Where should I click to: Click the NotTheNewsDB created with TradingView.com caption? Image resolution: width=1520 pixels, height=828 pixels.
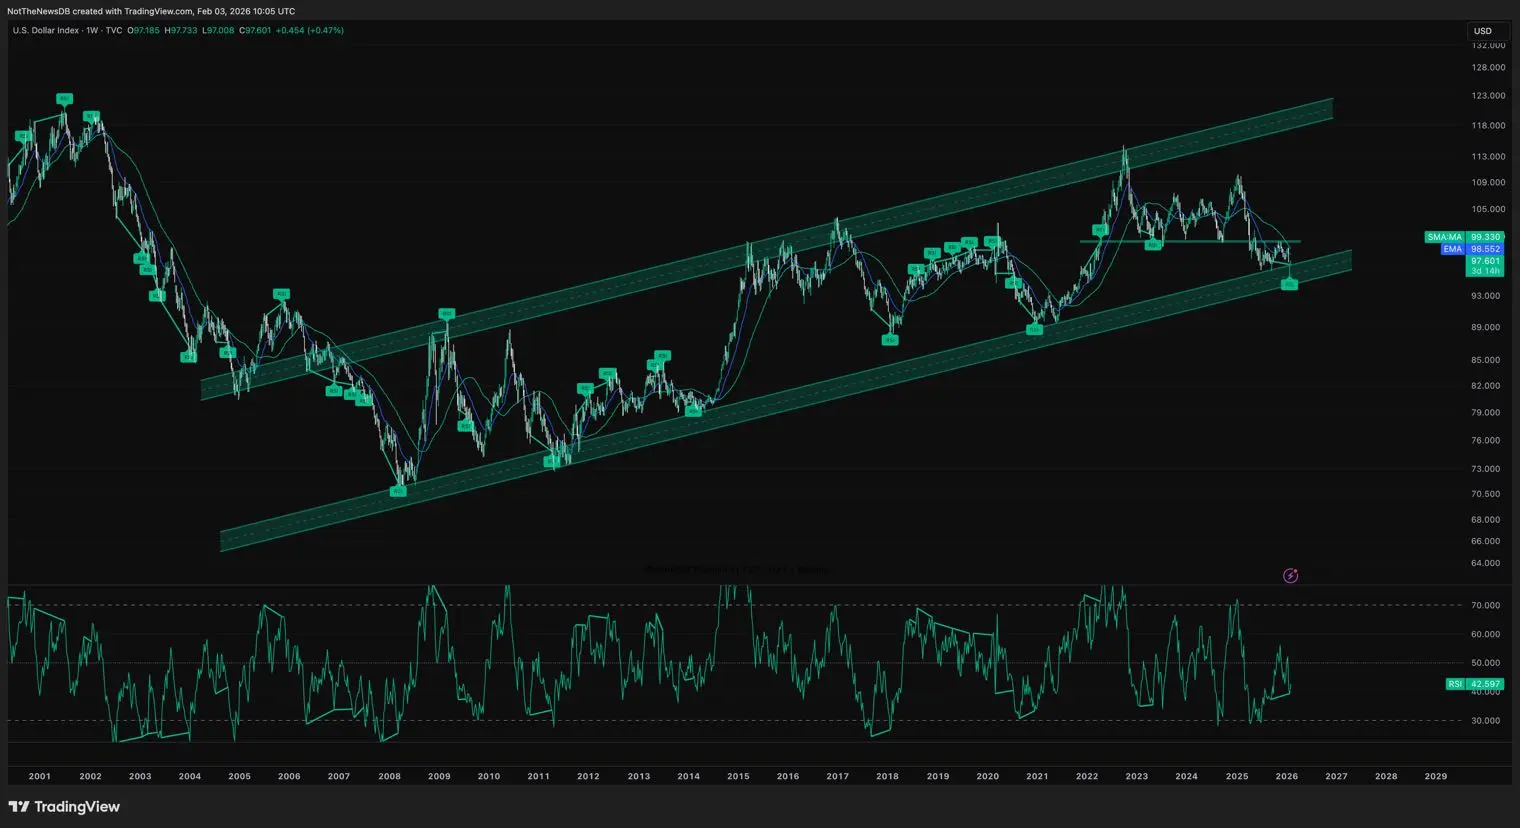pyautogui.click(x=151, y=11)
